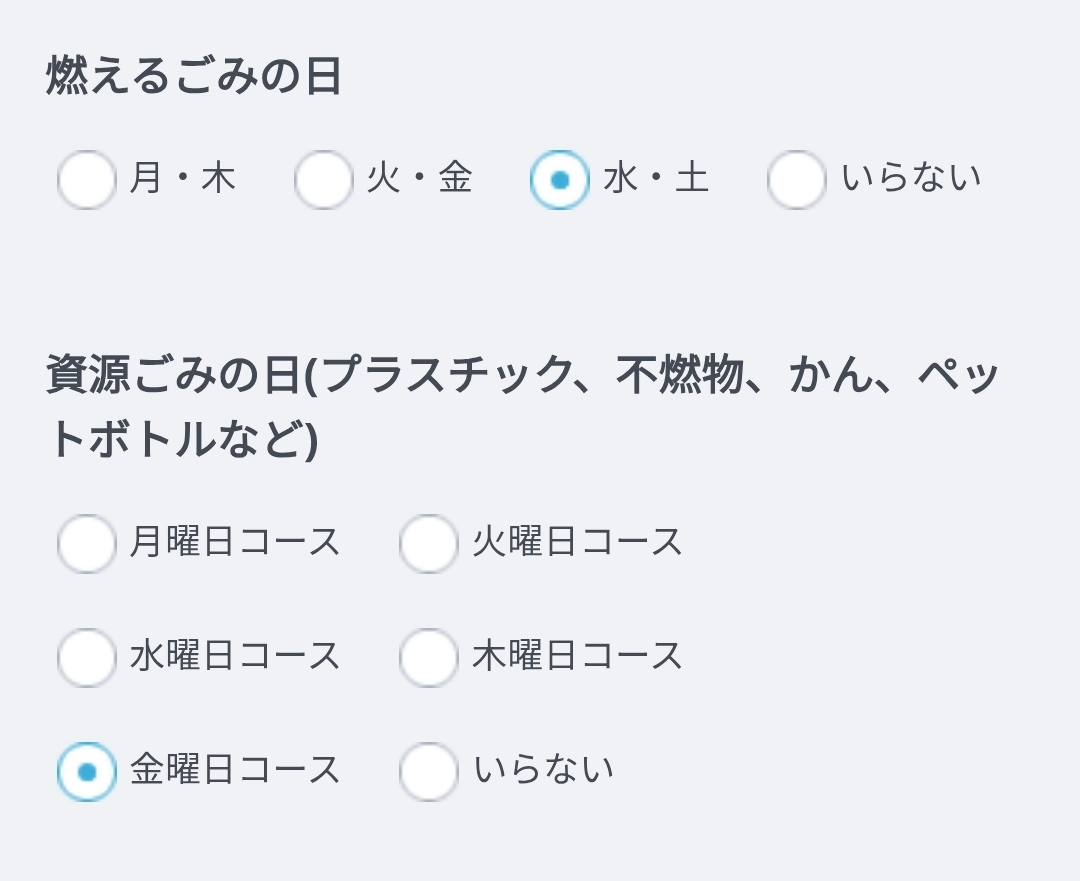Image resolution: width=1080 pixels, height=881 pixels.
Task: Select the 水・土 radio button
Action: click(x=559, y=180)
